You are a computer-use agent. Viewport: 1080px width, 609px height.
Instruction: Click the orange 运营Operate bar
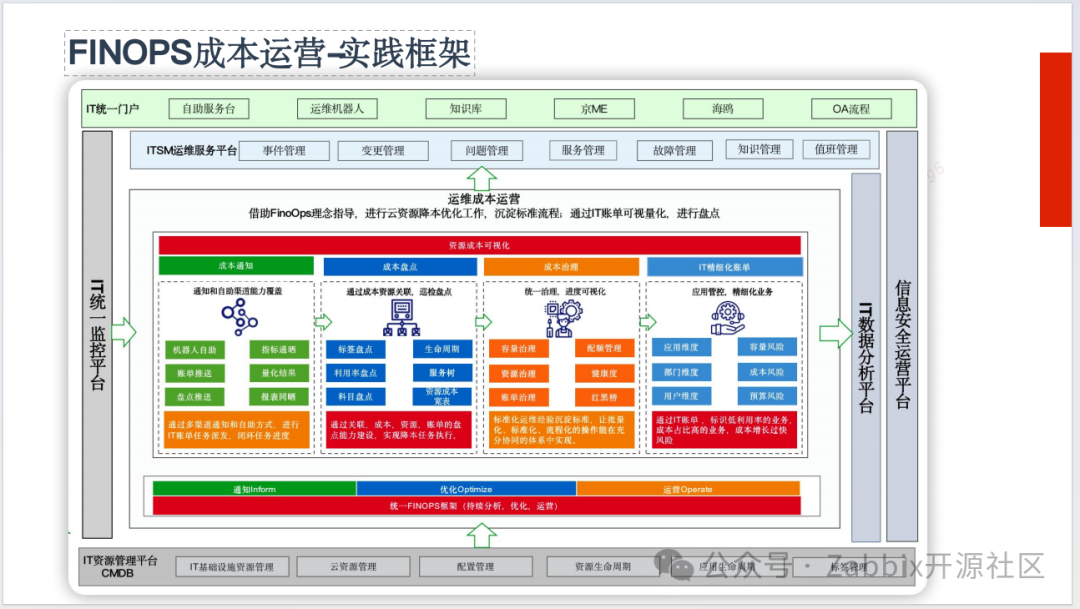pyautogui.click(x=688, y=489)
